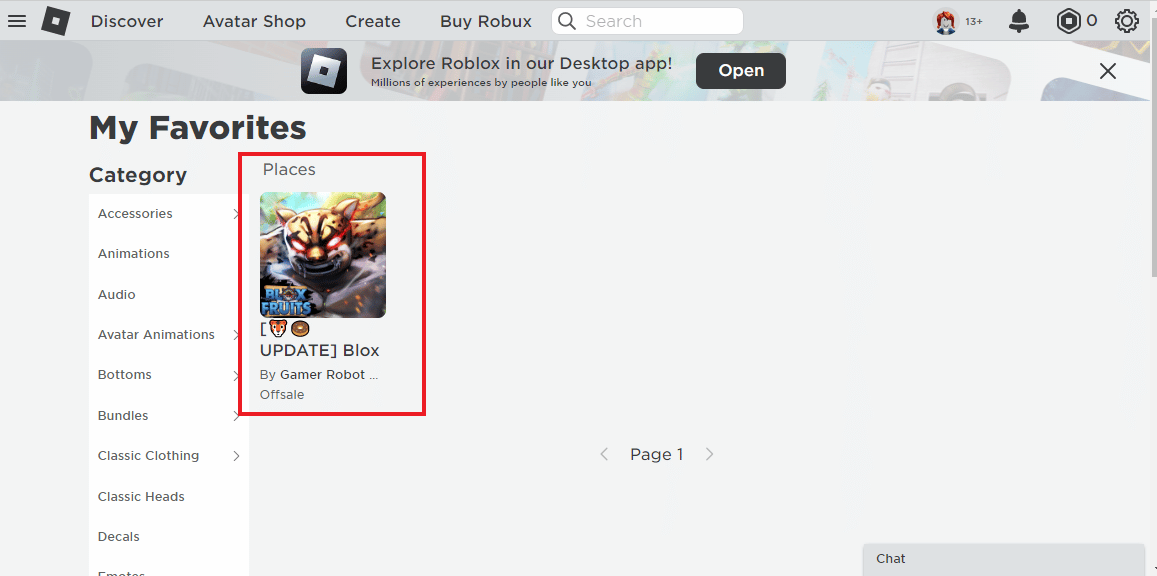Viewport: 1157px width, 576px height.
Task: Select the Bundles category
Action: pos(123,416)
